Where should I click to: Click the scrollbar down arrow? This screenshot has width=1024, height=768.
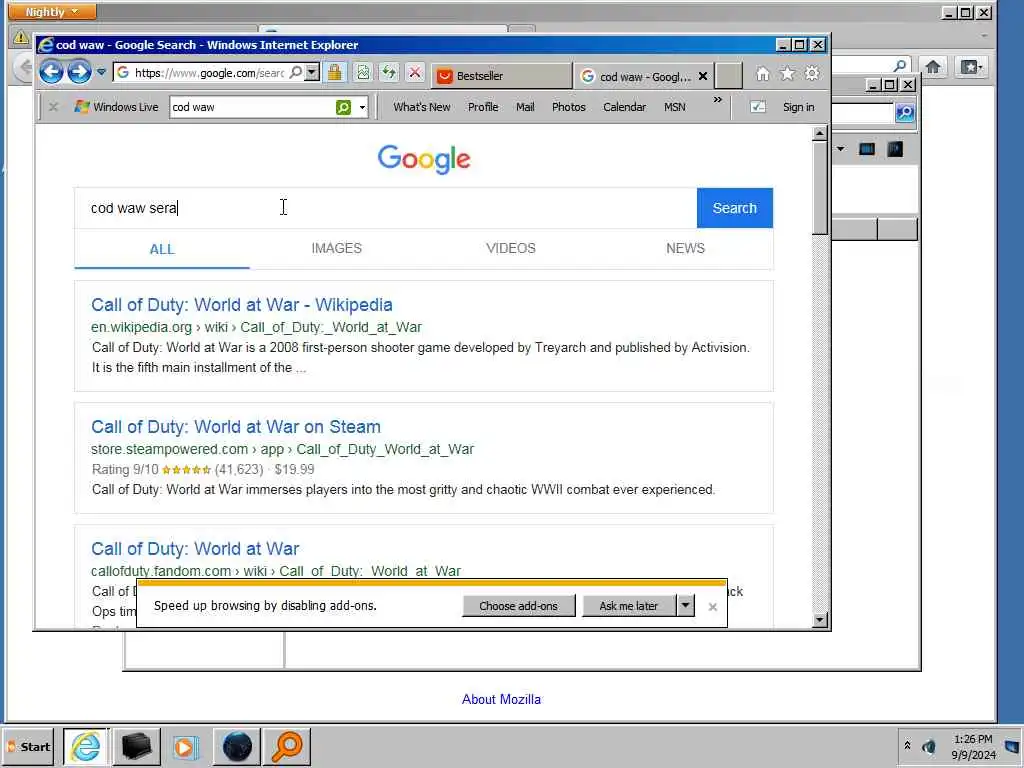[820, 620]
